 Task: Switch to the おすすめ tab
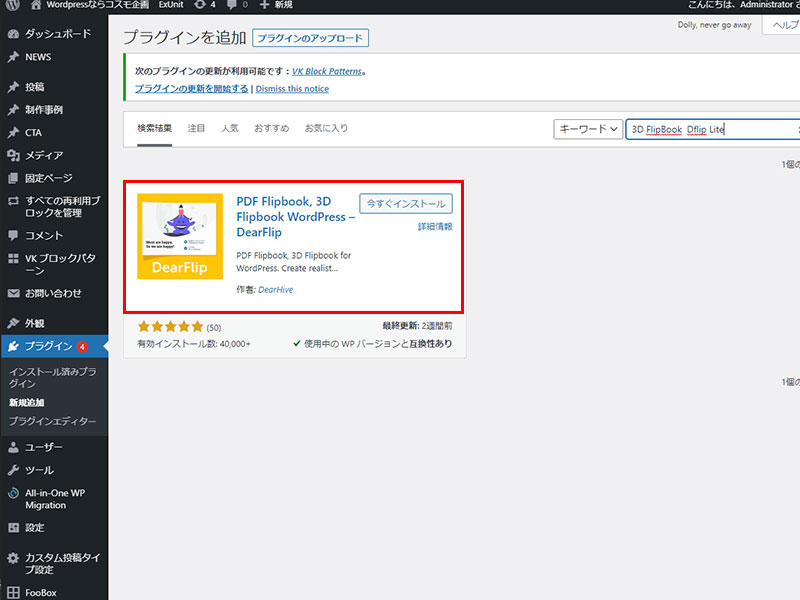tap(271, 129)
